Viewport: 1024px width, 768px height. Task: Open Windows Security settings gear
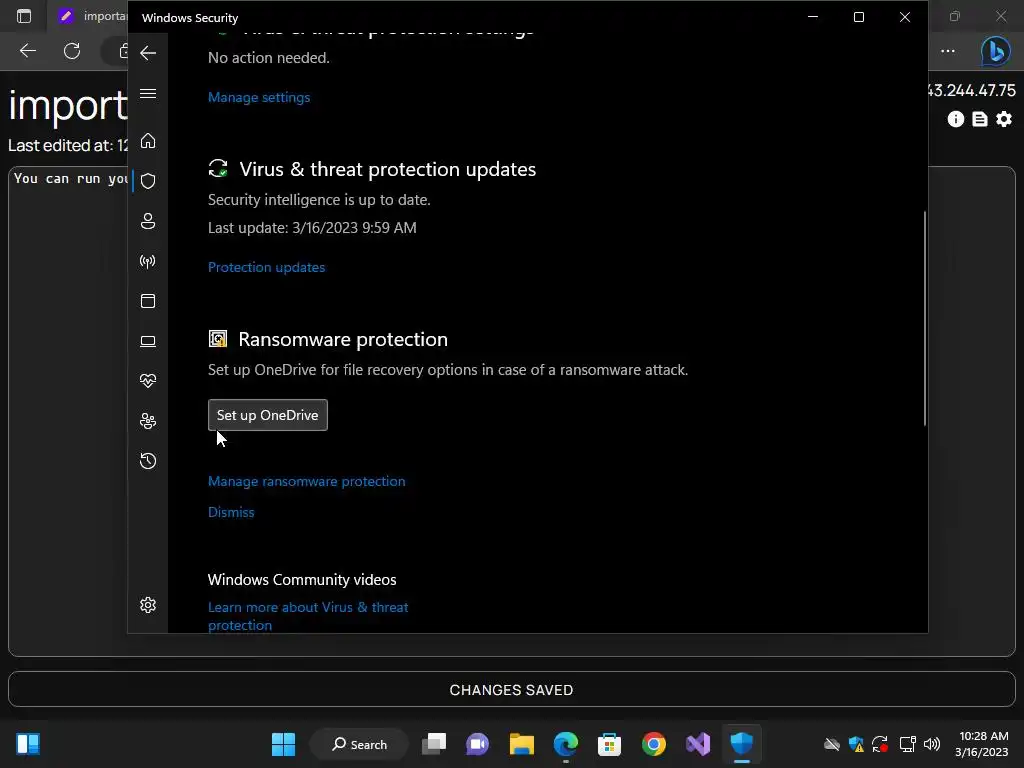point(148,605)
